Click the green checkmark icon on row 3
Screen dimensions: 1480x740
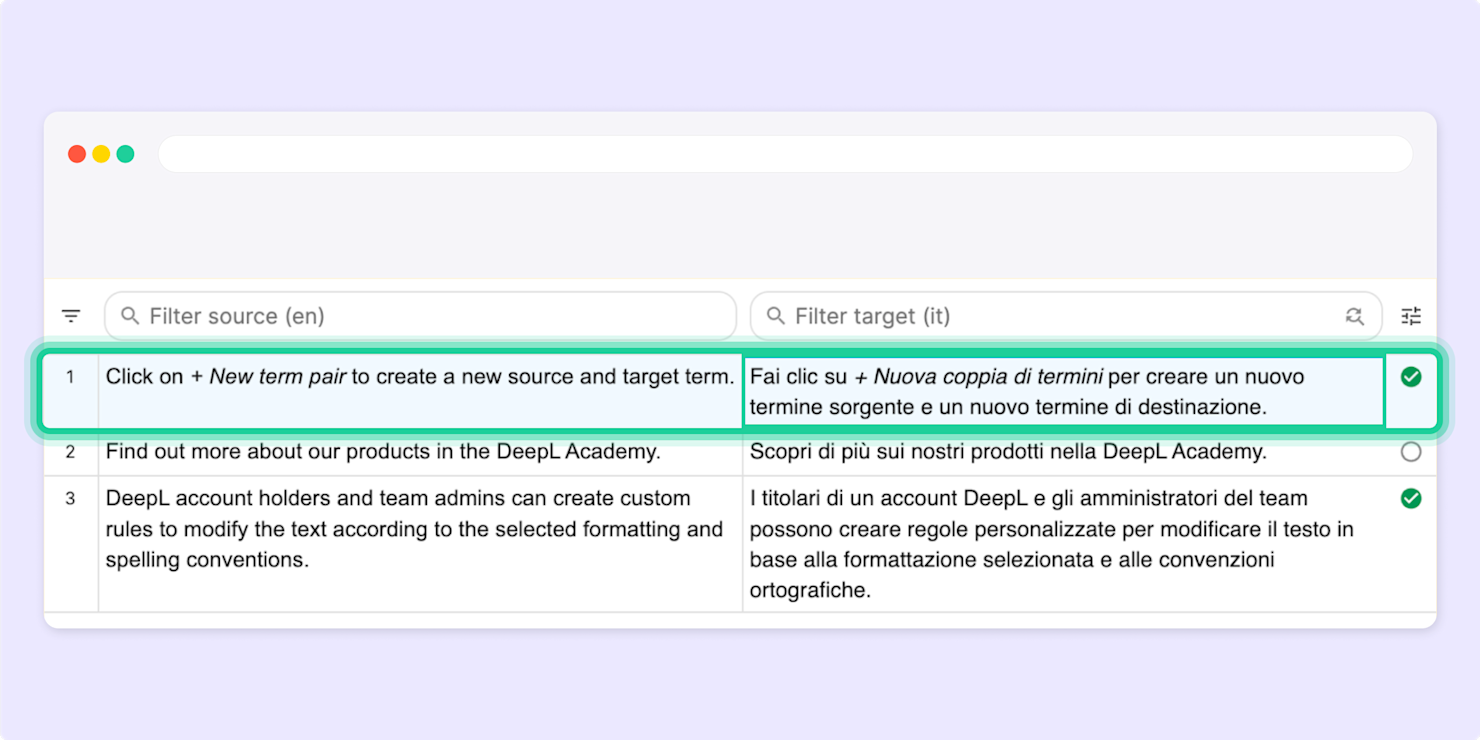pyautogui.click(x=1411, y=498)
